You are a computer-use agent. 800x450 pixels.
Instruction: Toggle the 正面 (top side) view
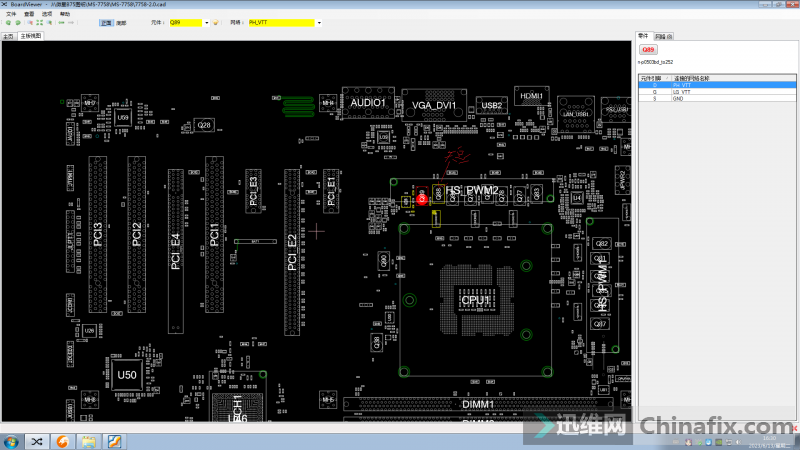click(106, 21)
